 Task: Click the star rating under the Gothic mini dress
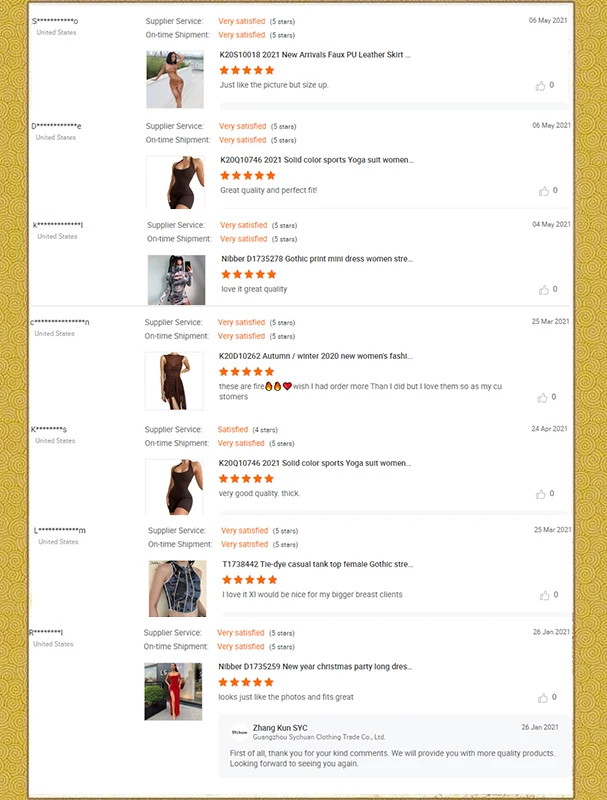(248, 274)
